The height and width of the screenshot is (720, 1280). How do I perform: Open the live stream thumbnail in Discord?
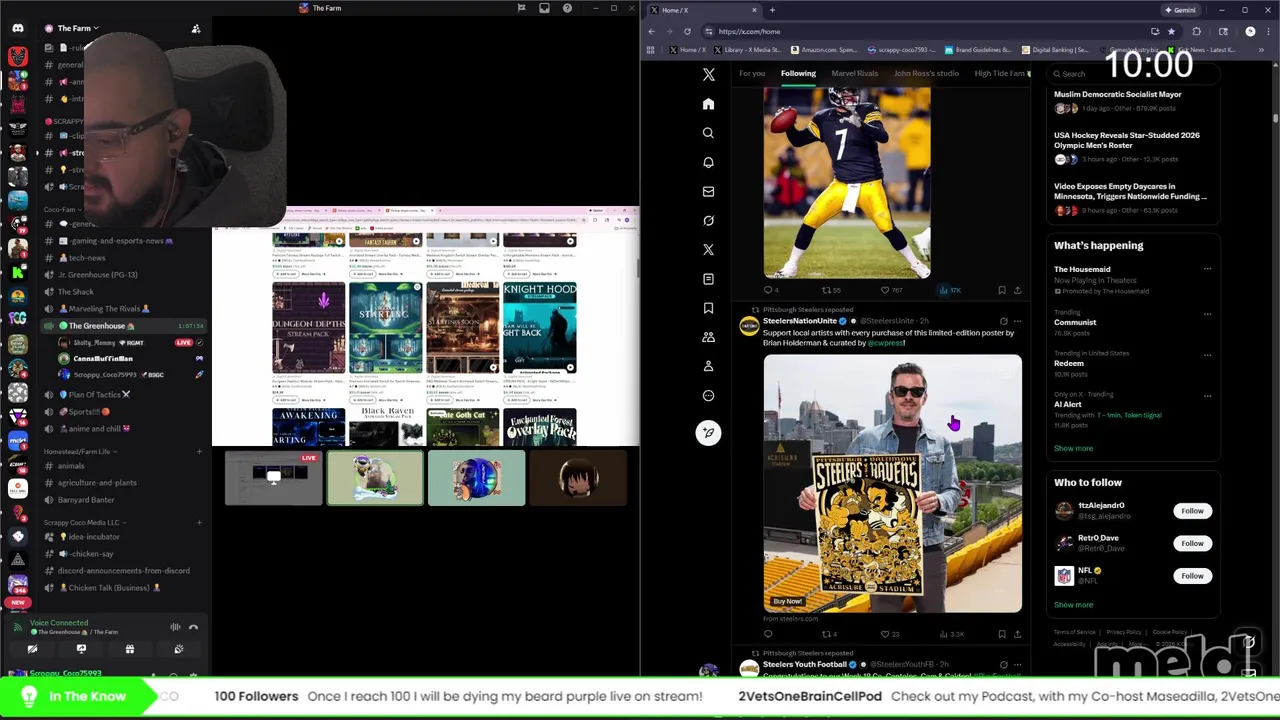coord(273,478)
